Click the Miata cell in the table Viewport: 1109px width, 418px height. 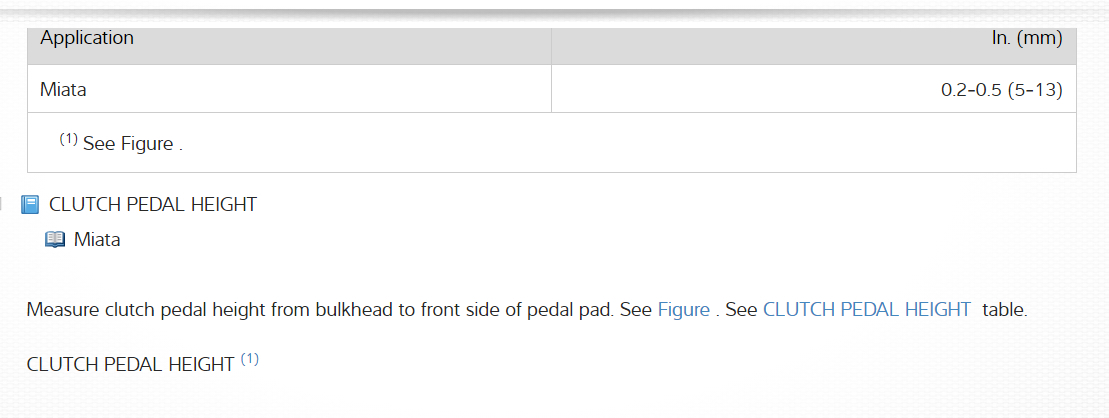pyautogui.click(x=63, y=90)
